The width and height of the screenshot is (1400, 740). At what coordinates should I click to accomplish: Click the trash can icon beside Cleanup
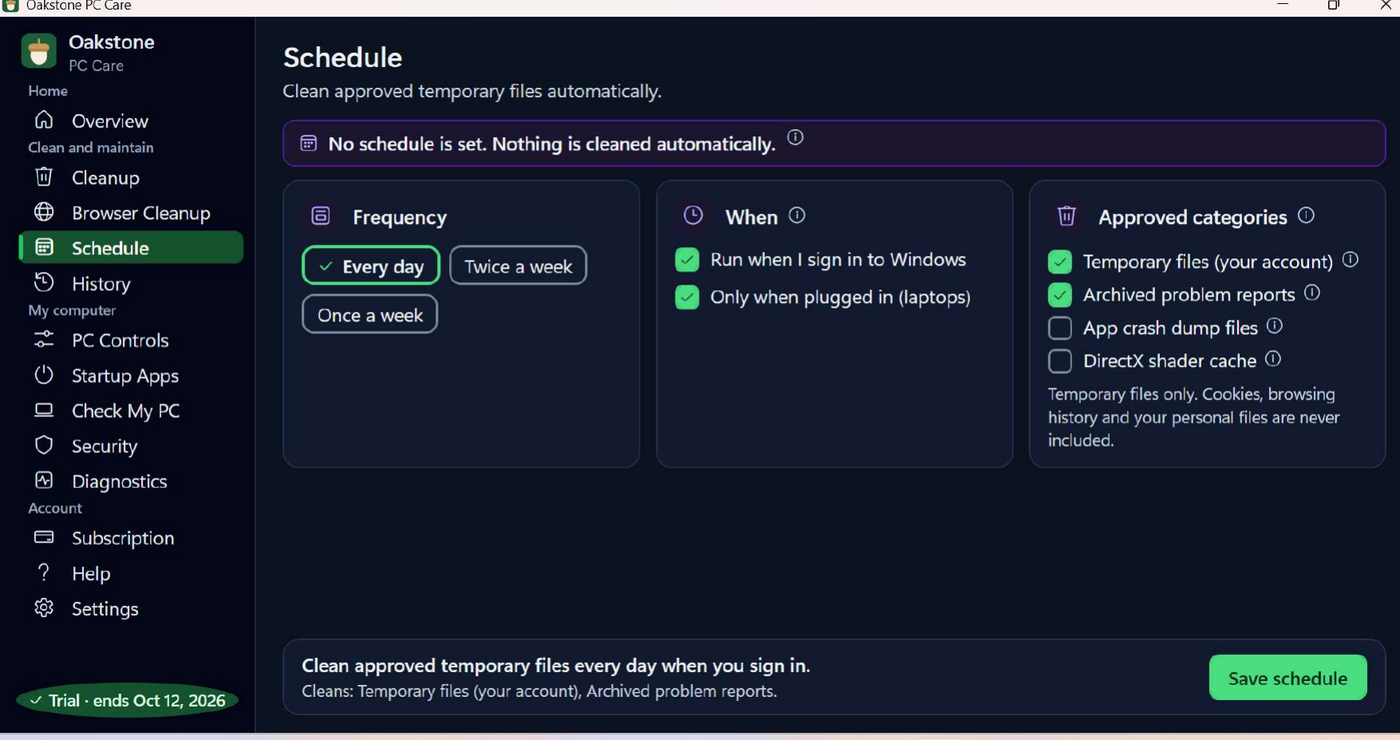44,177
